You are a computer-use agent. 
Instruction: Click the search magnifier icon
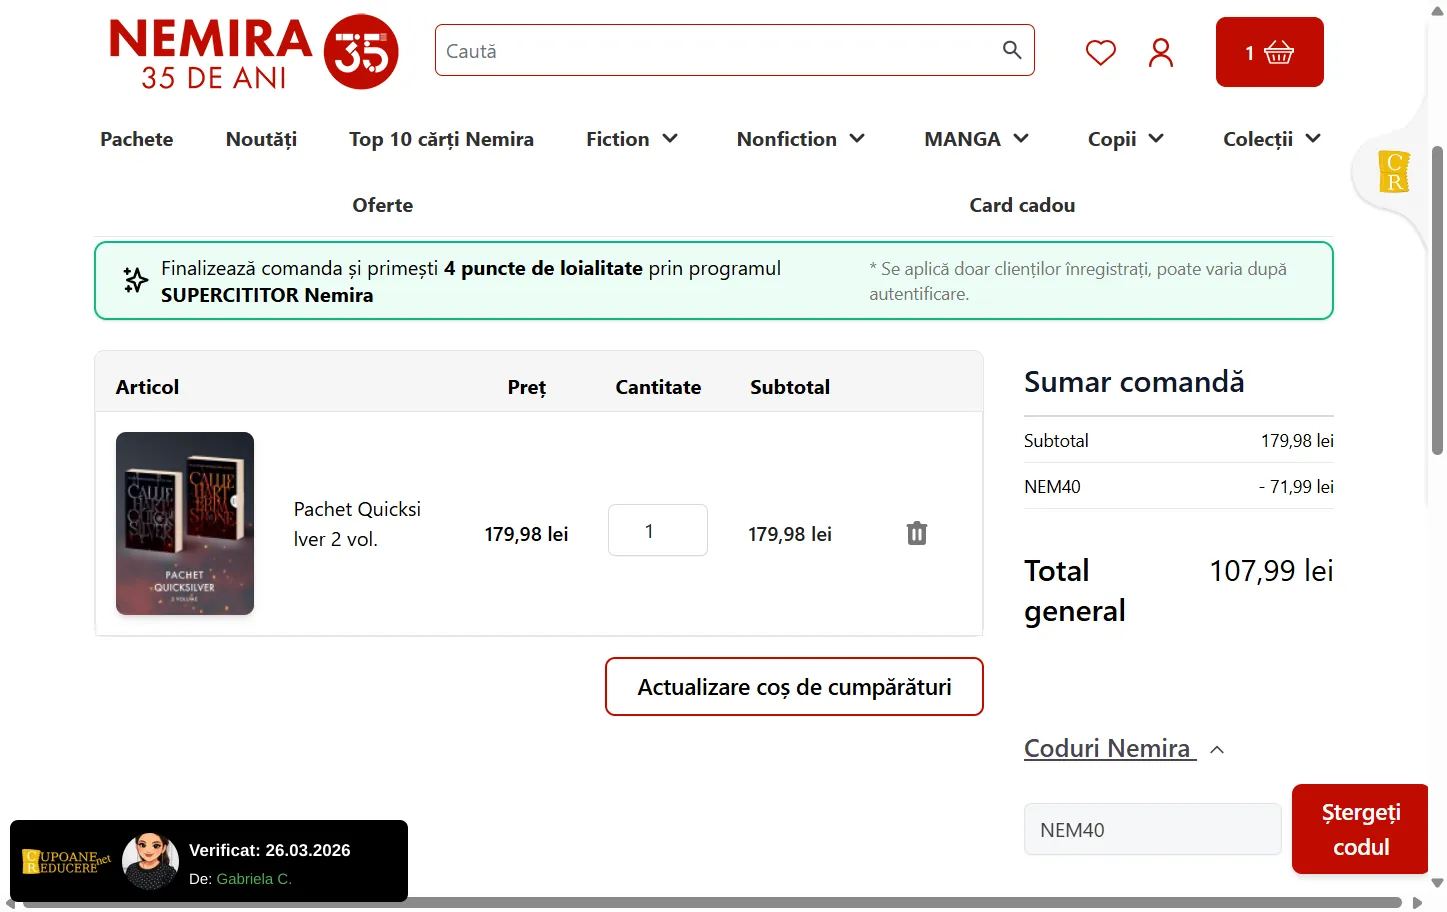coord(1011,50)
